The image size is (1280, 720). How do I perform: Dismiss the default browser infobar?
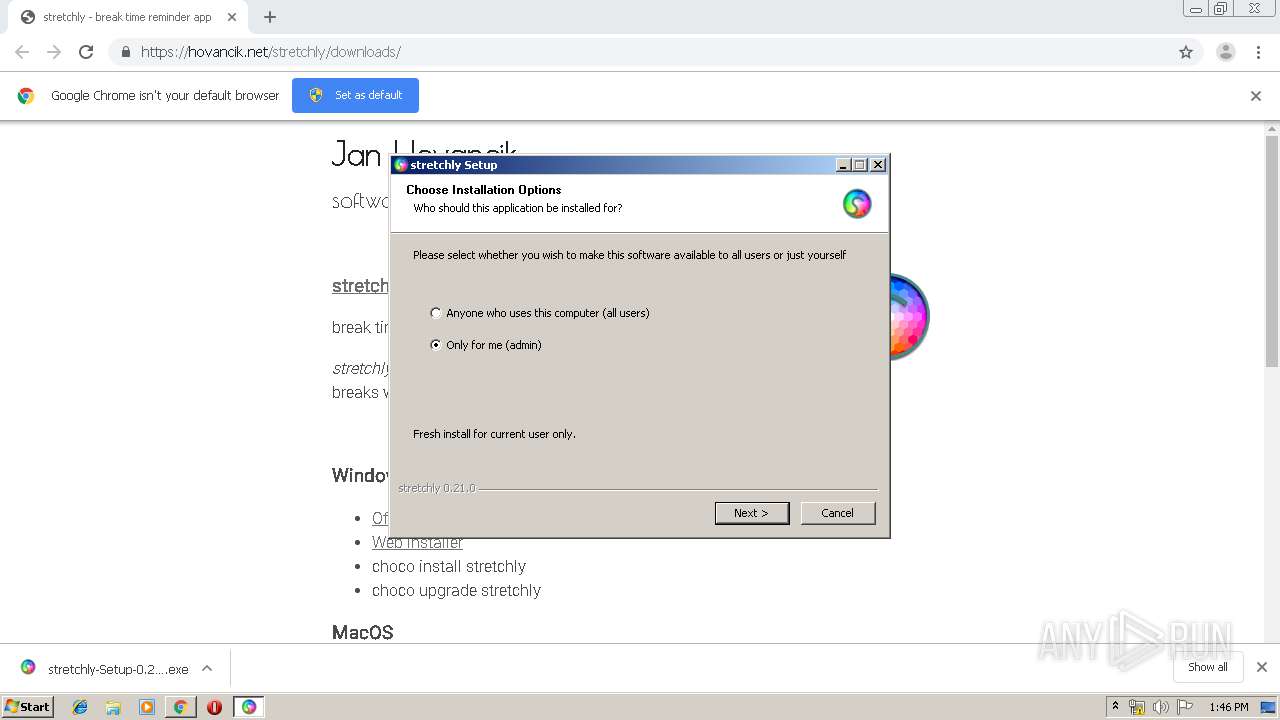point(1256,96)
